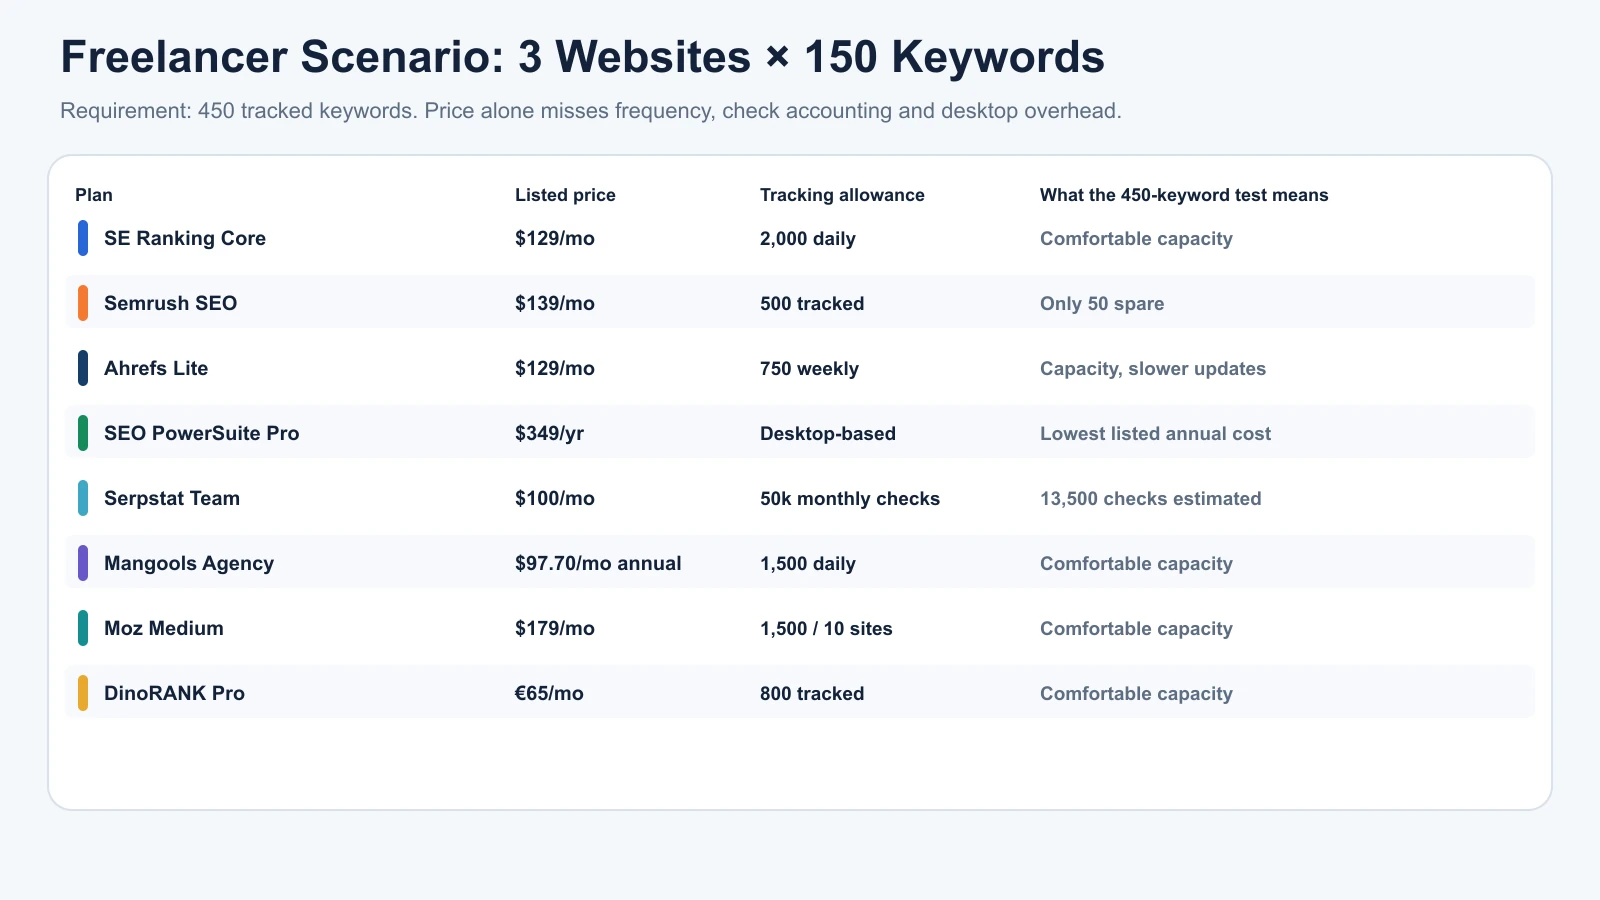
Task: Click the "DinoRANK Pro" plan name
Action: pyautogui.click(x=174, y=693)
